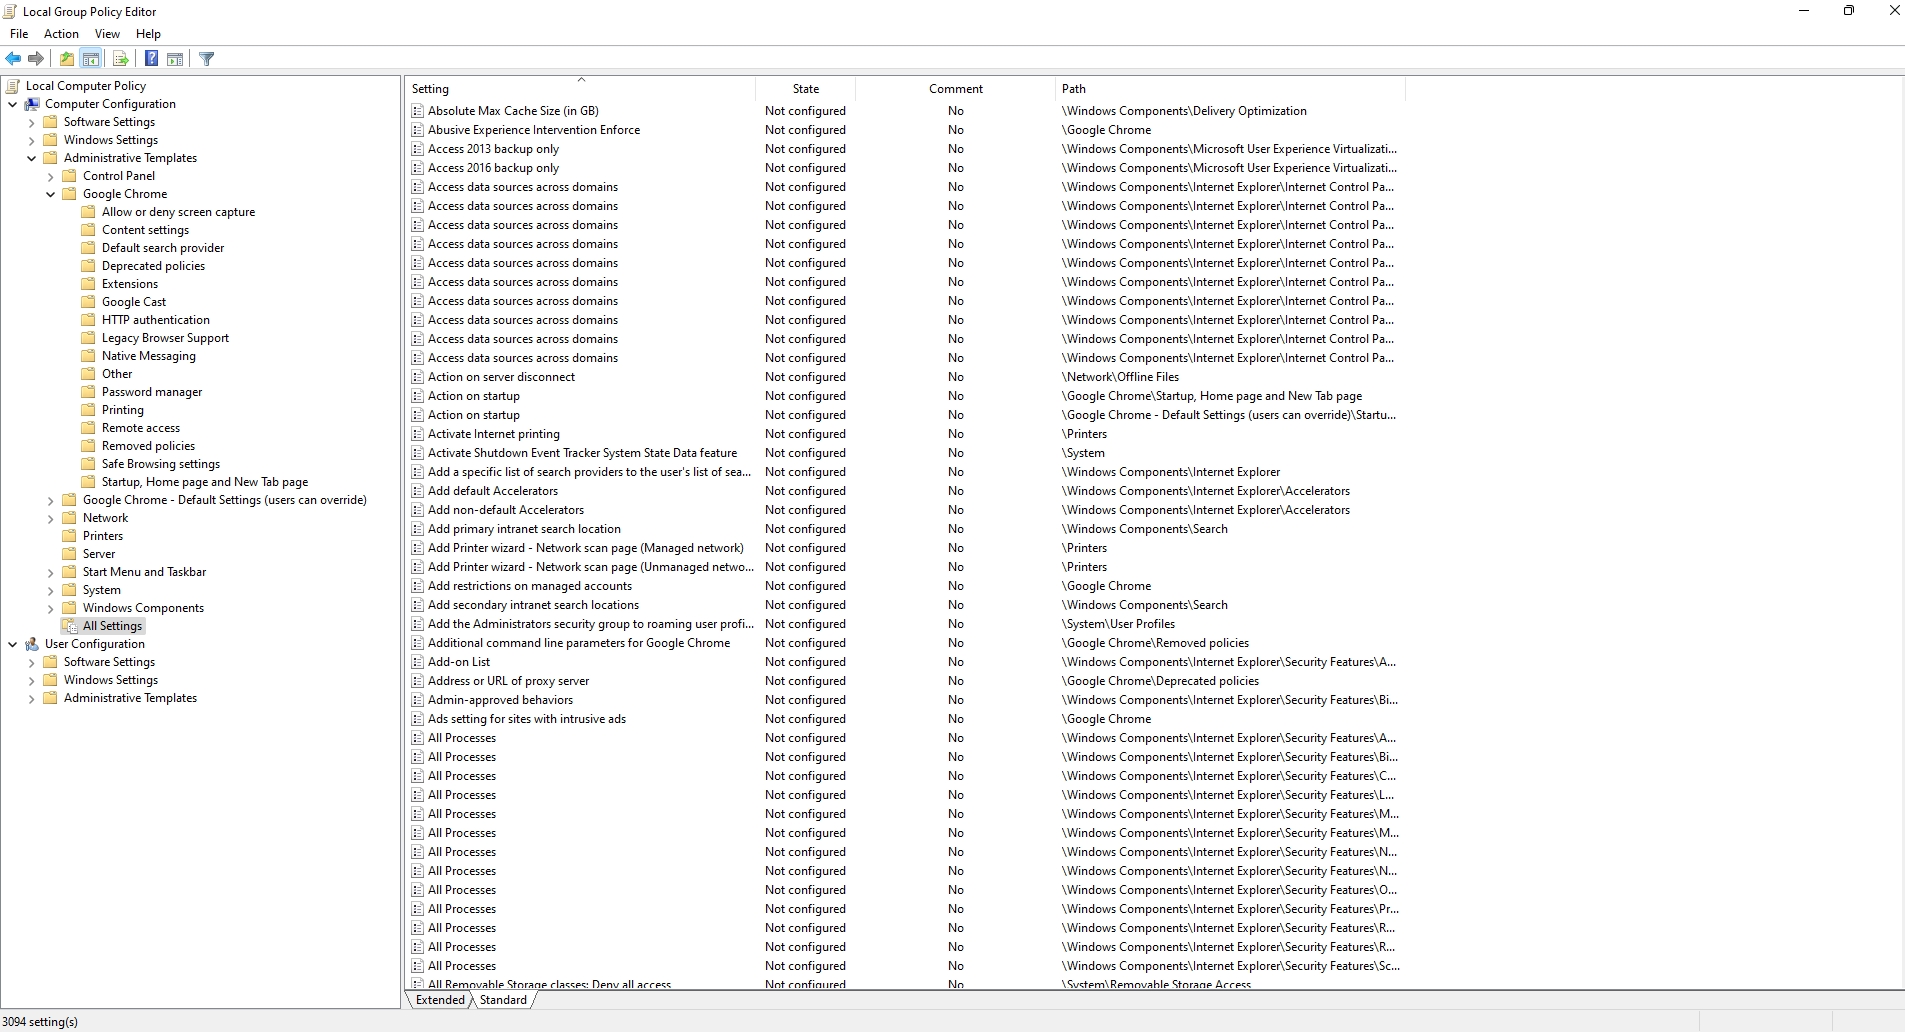
Task: Click policy icon for Absolute Max Cache Size
Action: [418, 111]
